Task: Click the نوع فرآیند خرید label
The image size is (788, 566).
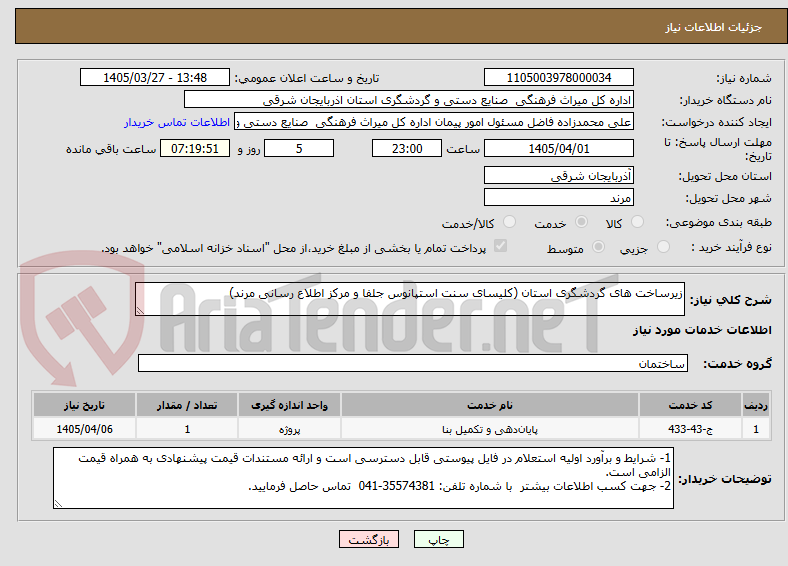Action: click(x=731, y=247)
